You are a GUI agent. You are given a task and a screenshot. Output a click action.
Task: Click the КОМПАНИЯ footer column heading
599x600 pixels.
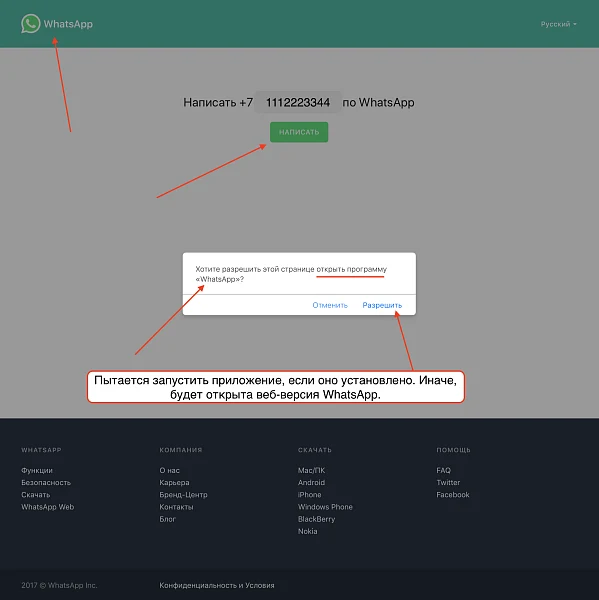click(181, 450)
